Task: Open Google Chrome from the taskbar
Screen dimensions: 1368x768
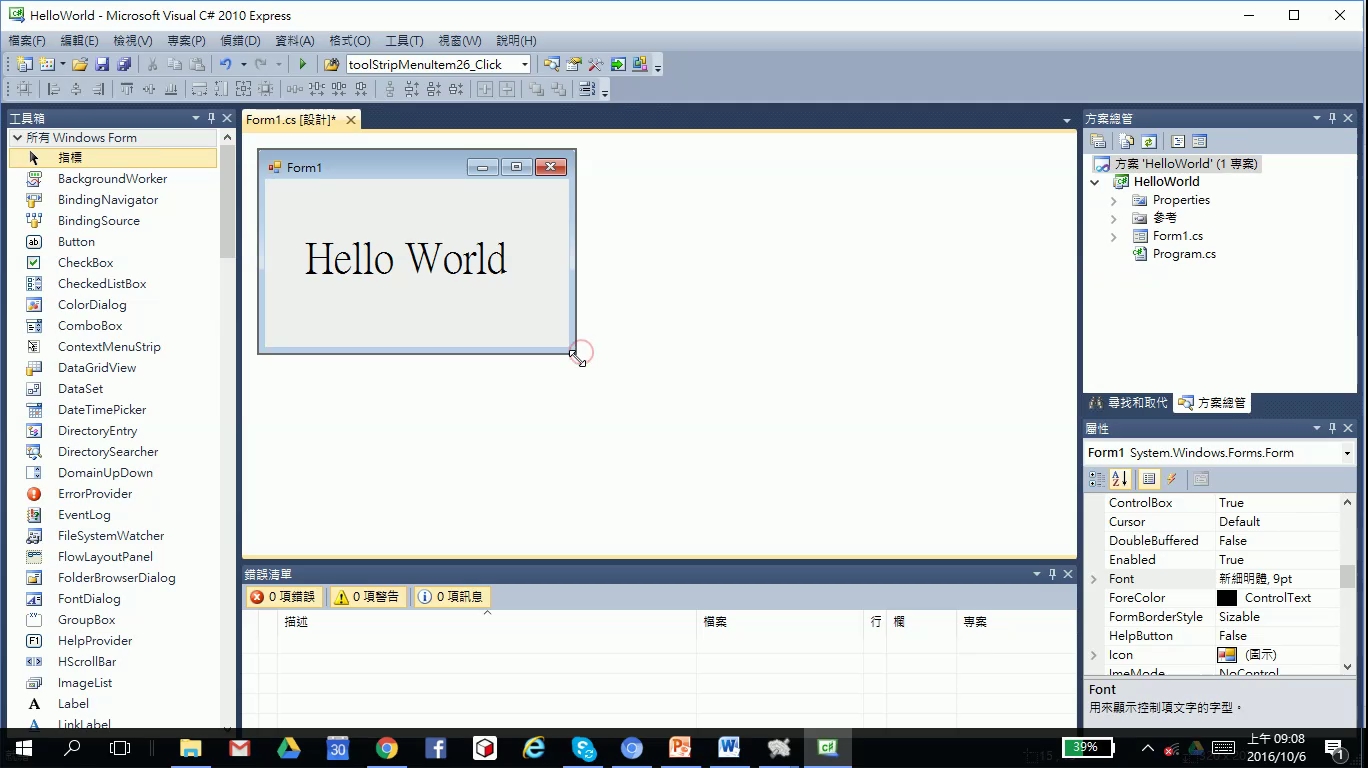Action: click(x=387, y=747)
